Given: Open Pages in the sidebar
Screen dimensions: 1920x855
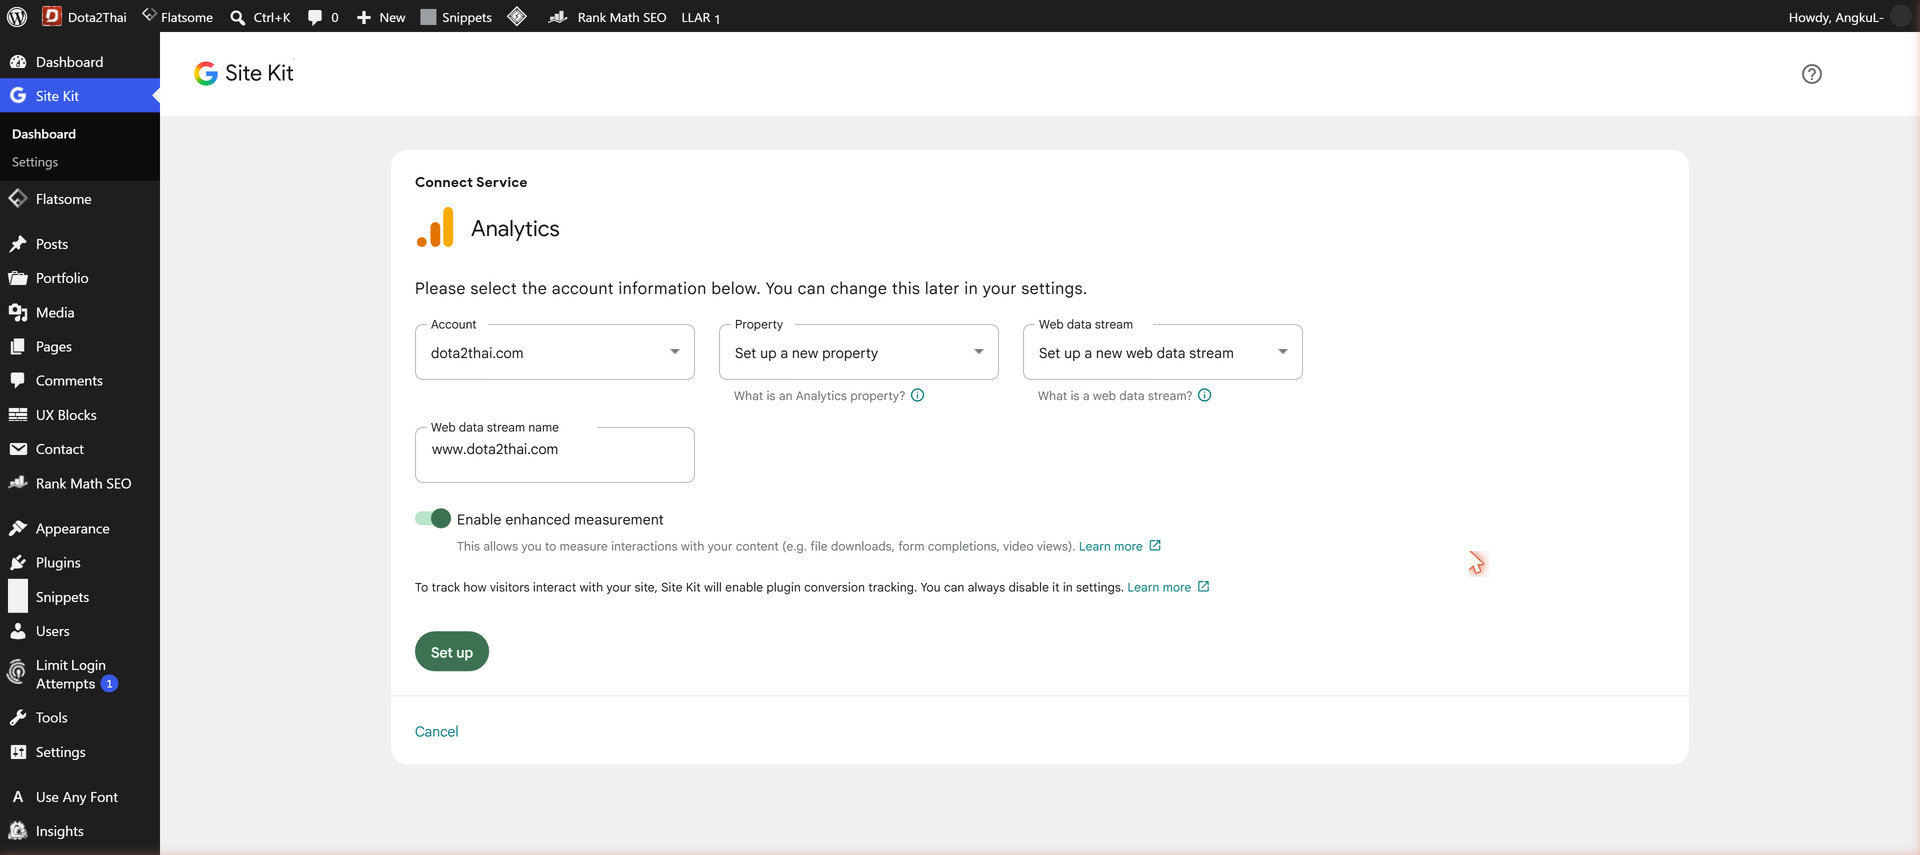Looking at the screenshot, I should pos(80,346).
